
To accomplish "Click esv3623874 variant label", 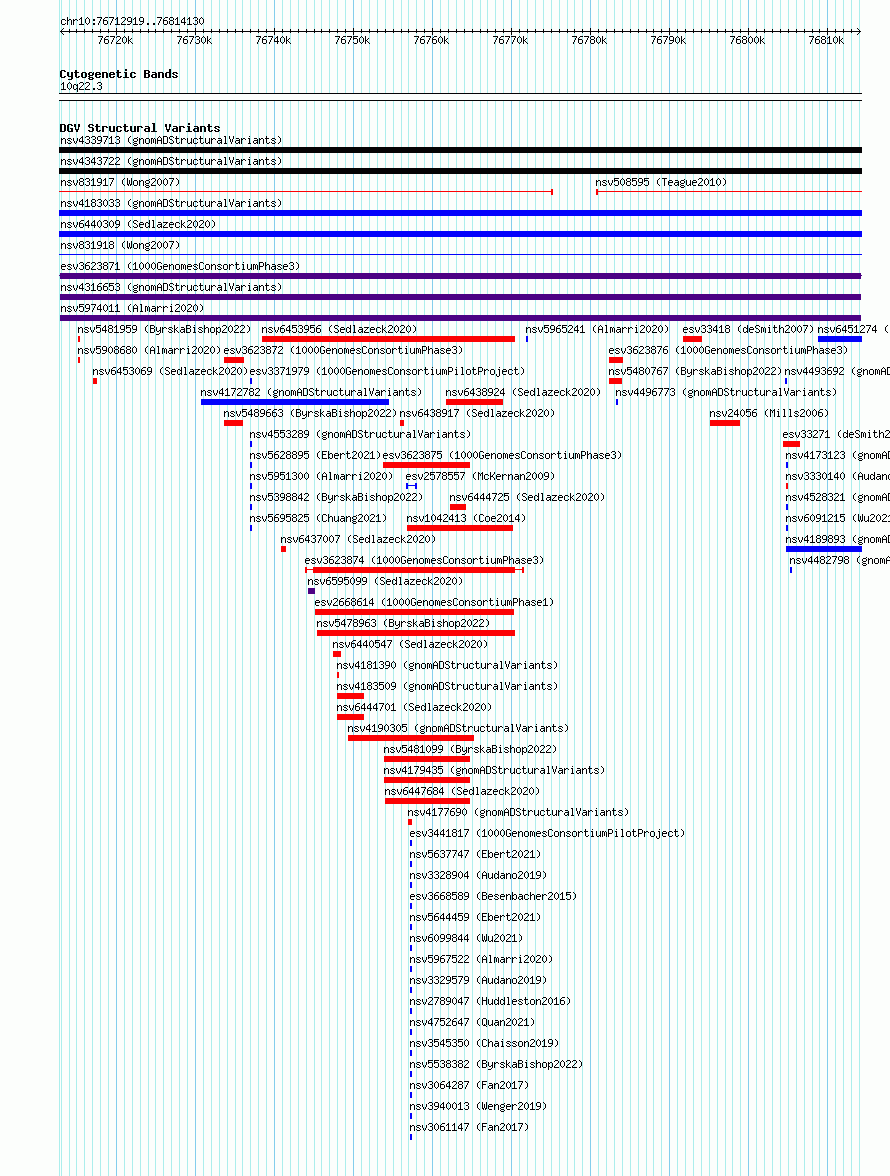I will click(x=424, y=560).
